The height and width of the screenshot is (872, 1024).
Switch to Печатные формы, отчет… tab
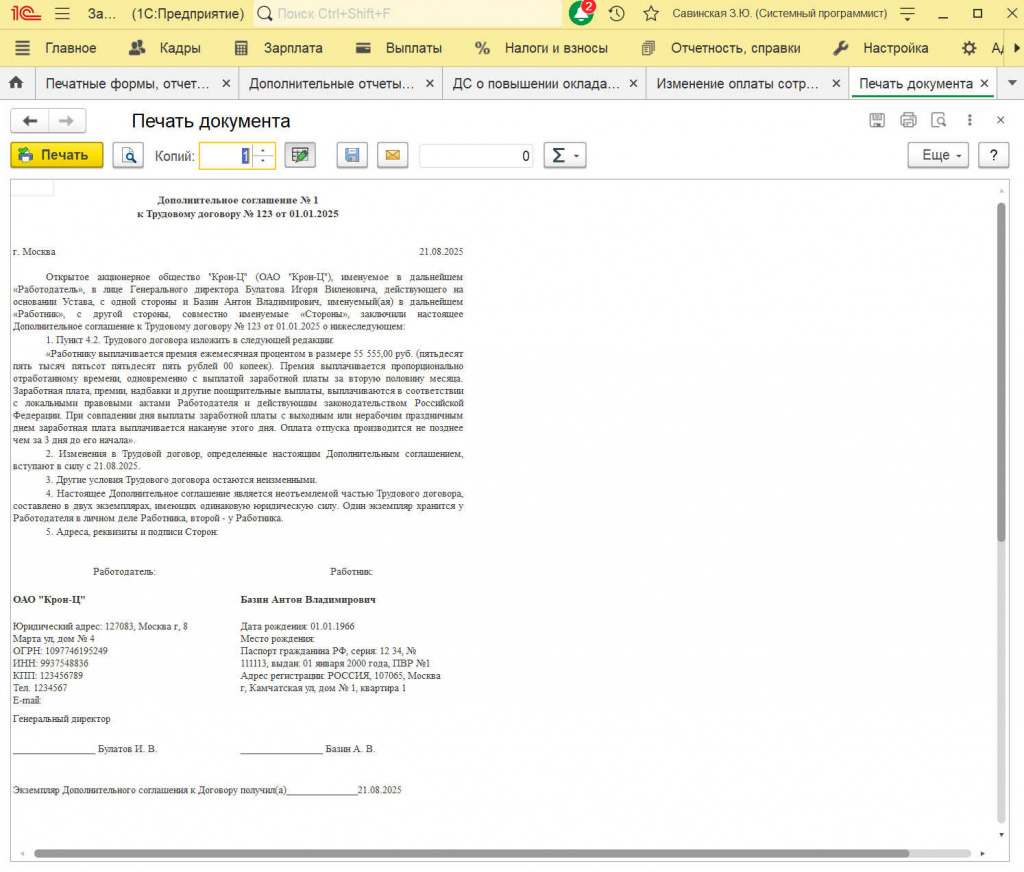[127, 84]
